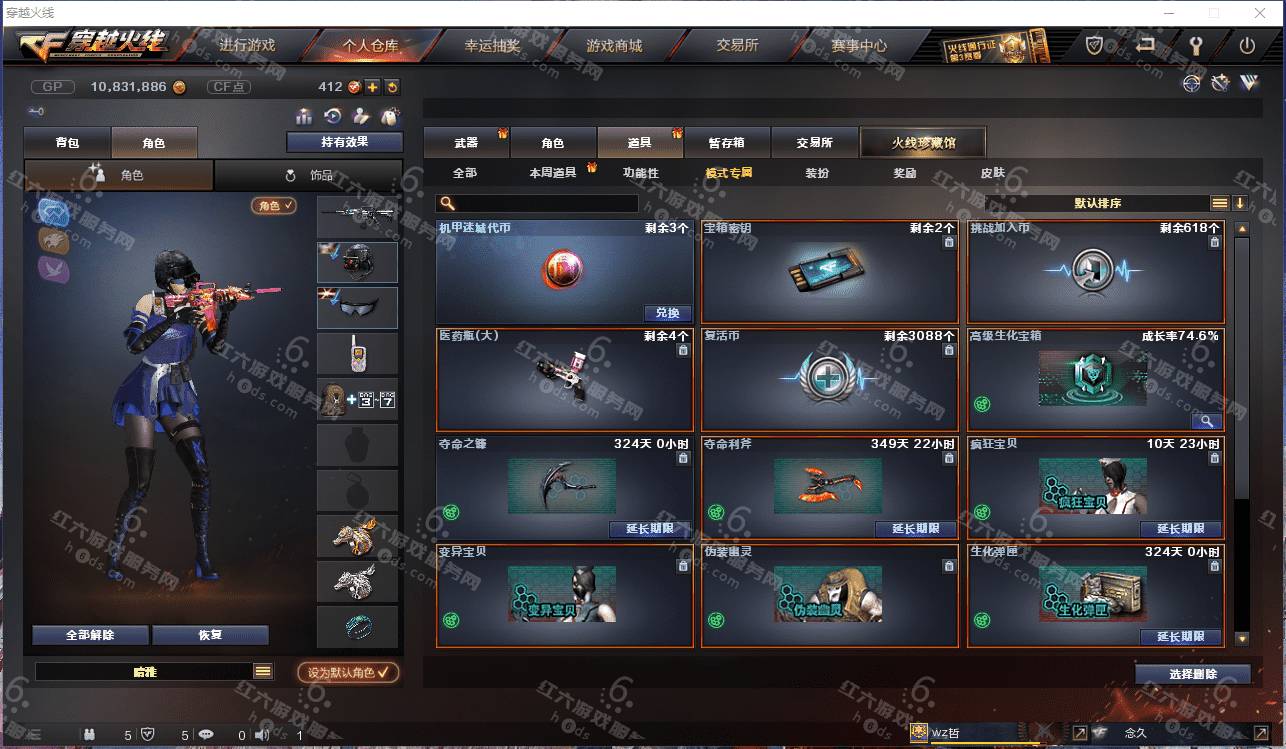Click the 选择删除 button
The height and width of the screenshot is (749, 1286).
coord(1193,674)
